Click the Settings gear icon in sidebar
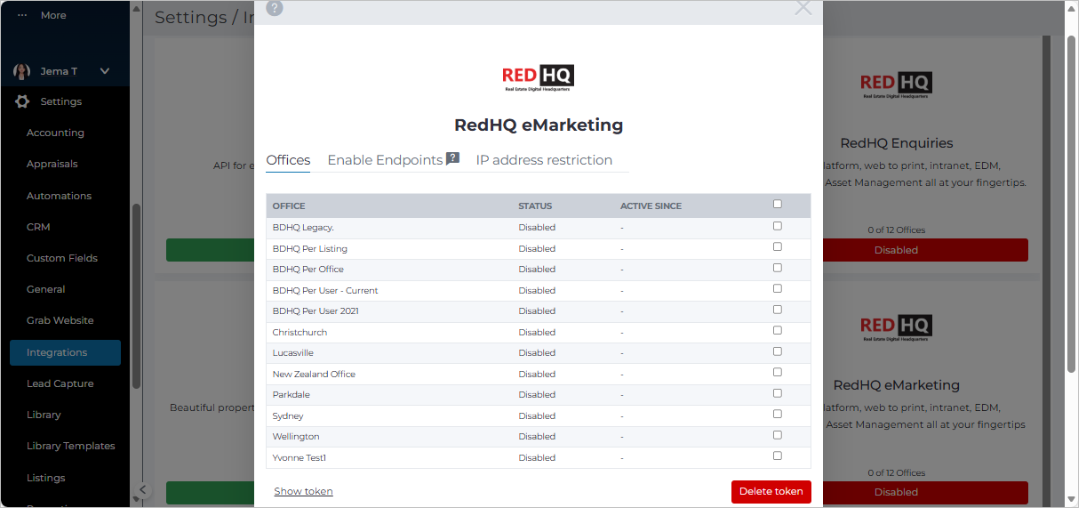The height and width of the screenshot is (508, 1080). click(x=22, y=101)
